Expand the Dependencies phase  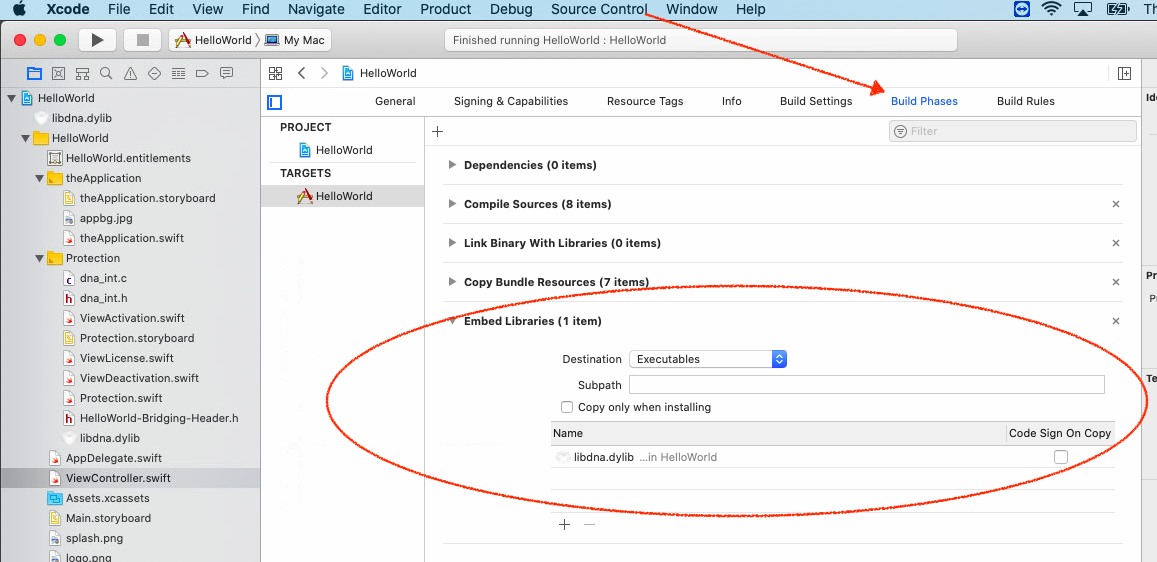[452, 165]
